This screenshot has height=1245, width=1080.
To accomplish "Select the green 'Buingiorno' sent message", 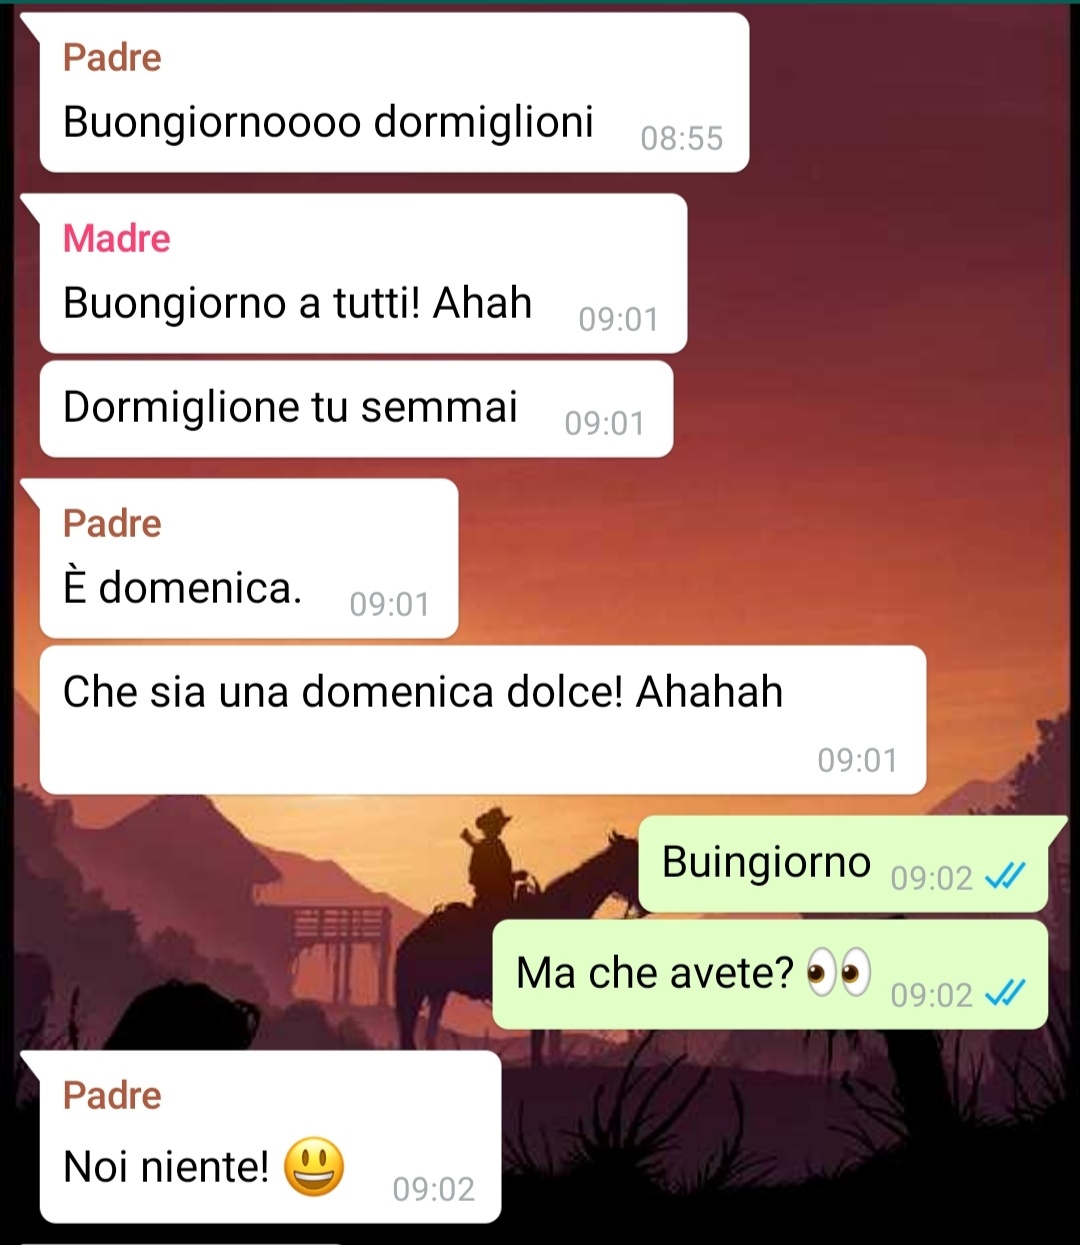I will click(x=843, y=864).
